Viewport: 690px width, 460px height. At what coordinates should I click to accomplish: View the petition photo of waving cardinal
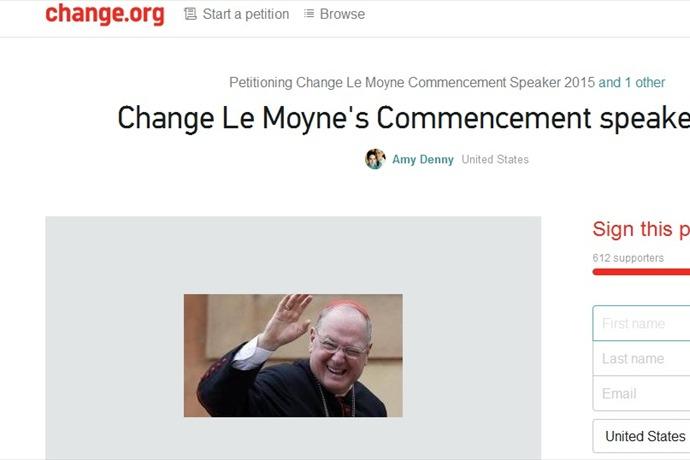(x=293, y=355)
